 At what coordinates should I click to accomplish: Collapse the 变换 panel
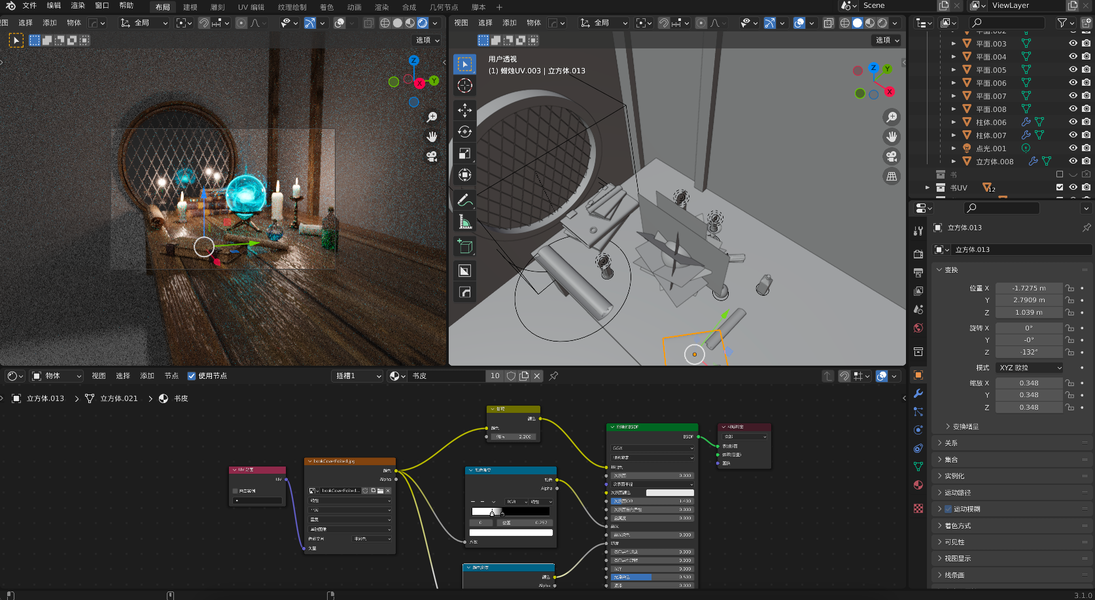point(1013,270)
